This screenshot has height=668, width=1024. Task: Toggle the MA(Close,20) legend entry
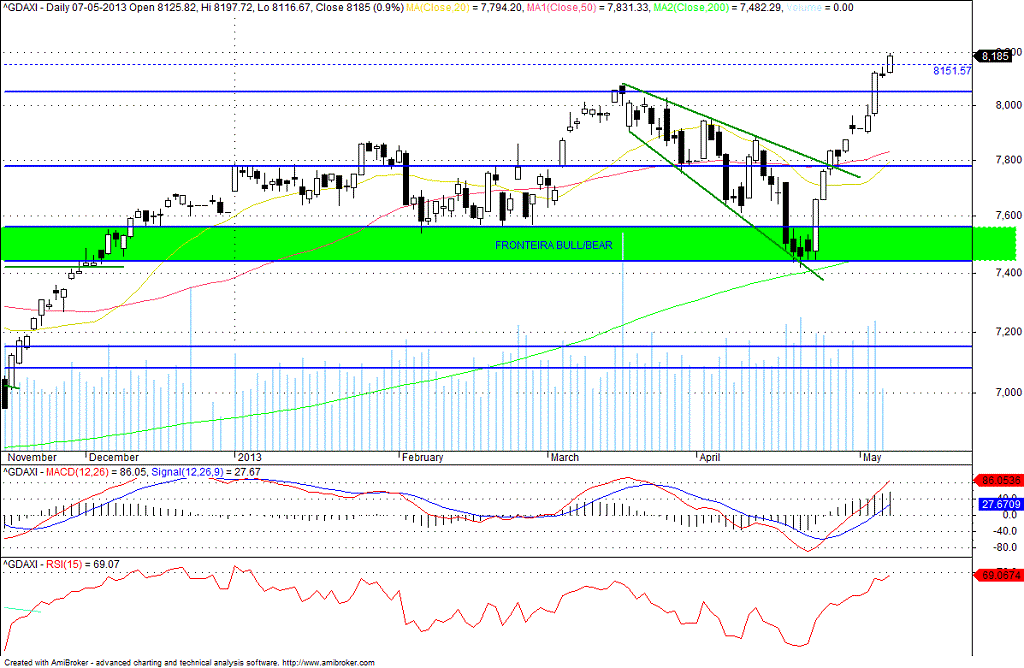435,8
